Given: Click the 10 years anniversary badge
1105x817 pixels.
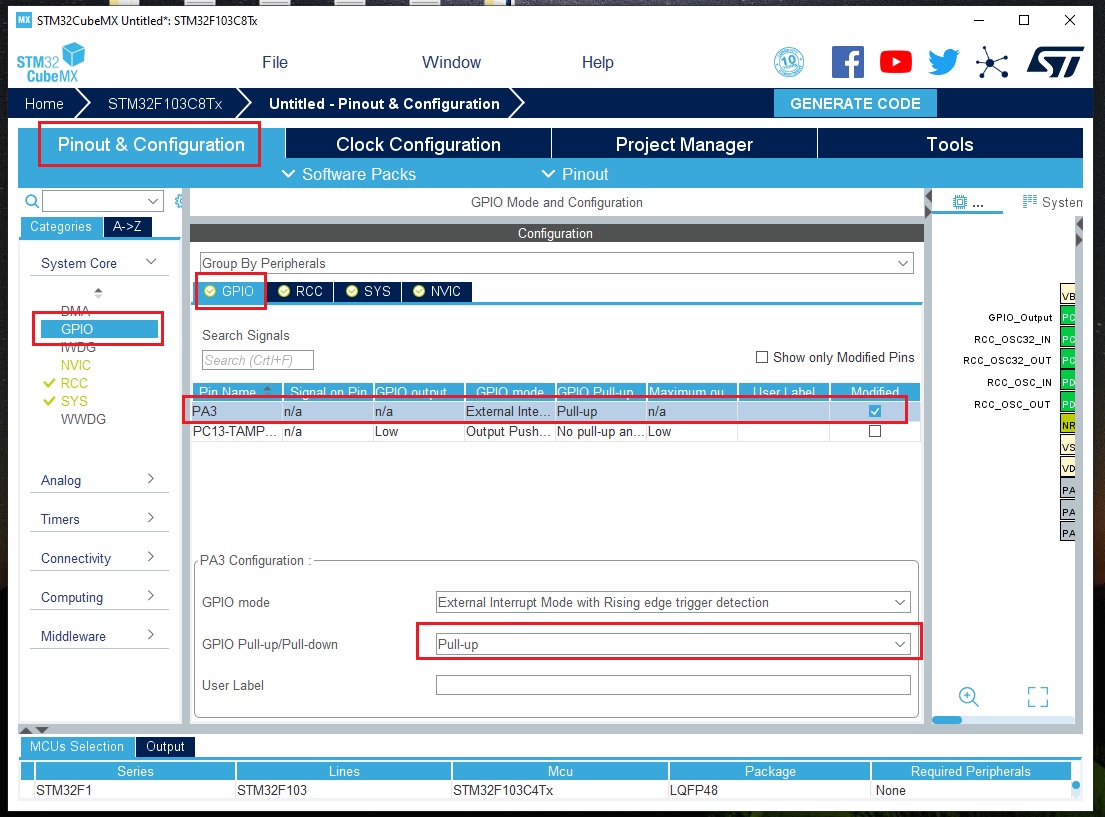Looking at the screenshot, I should (789, 62).
